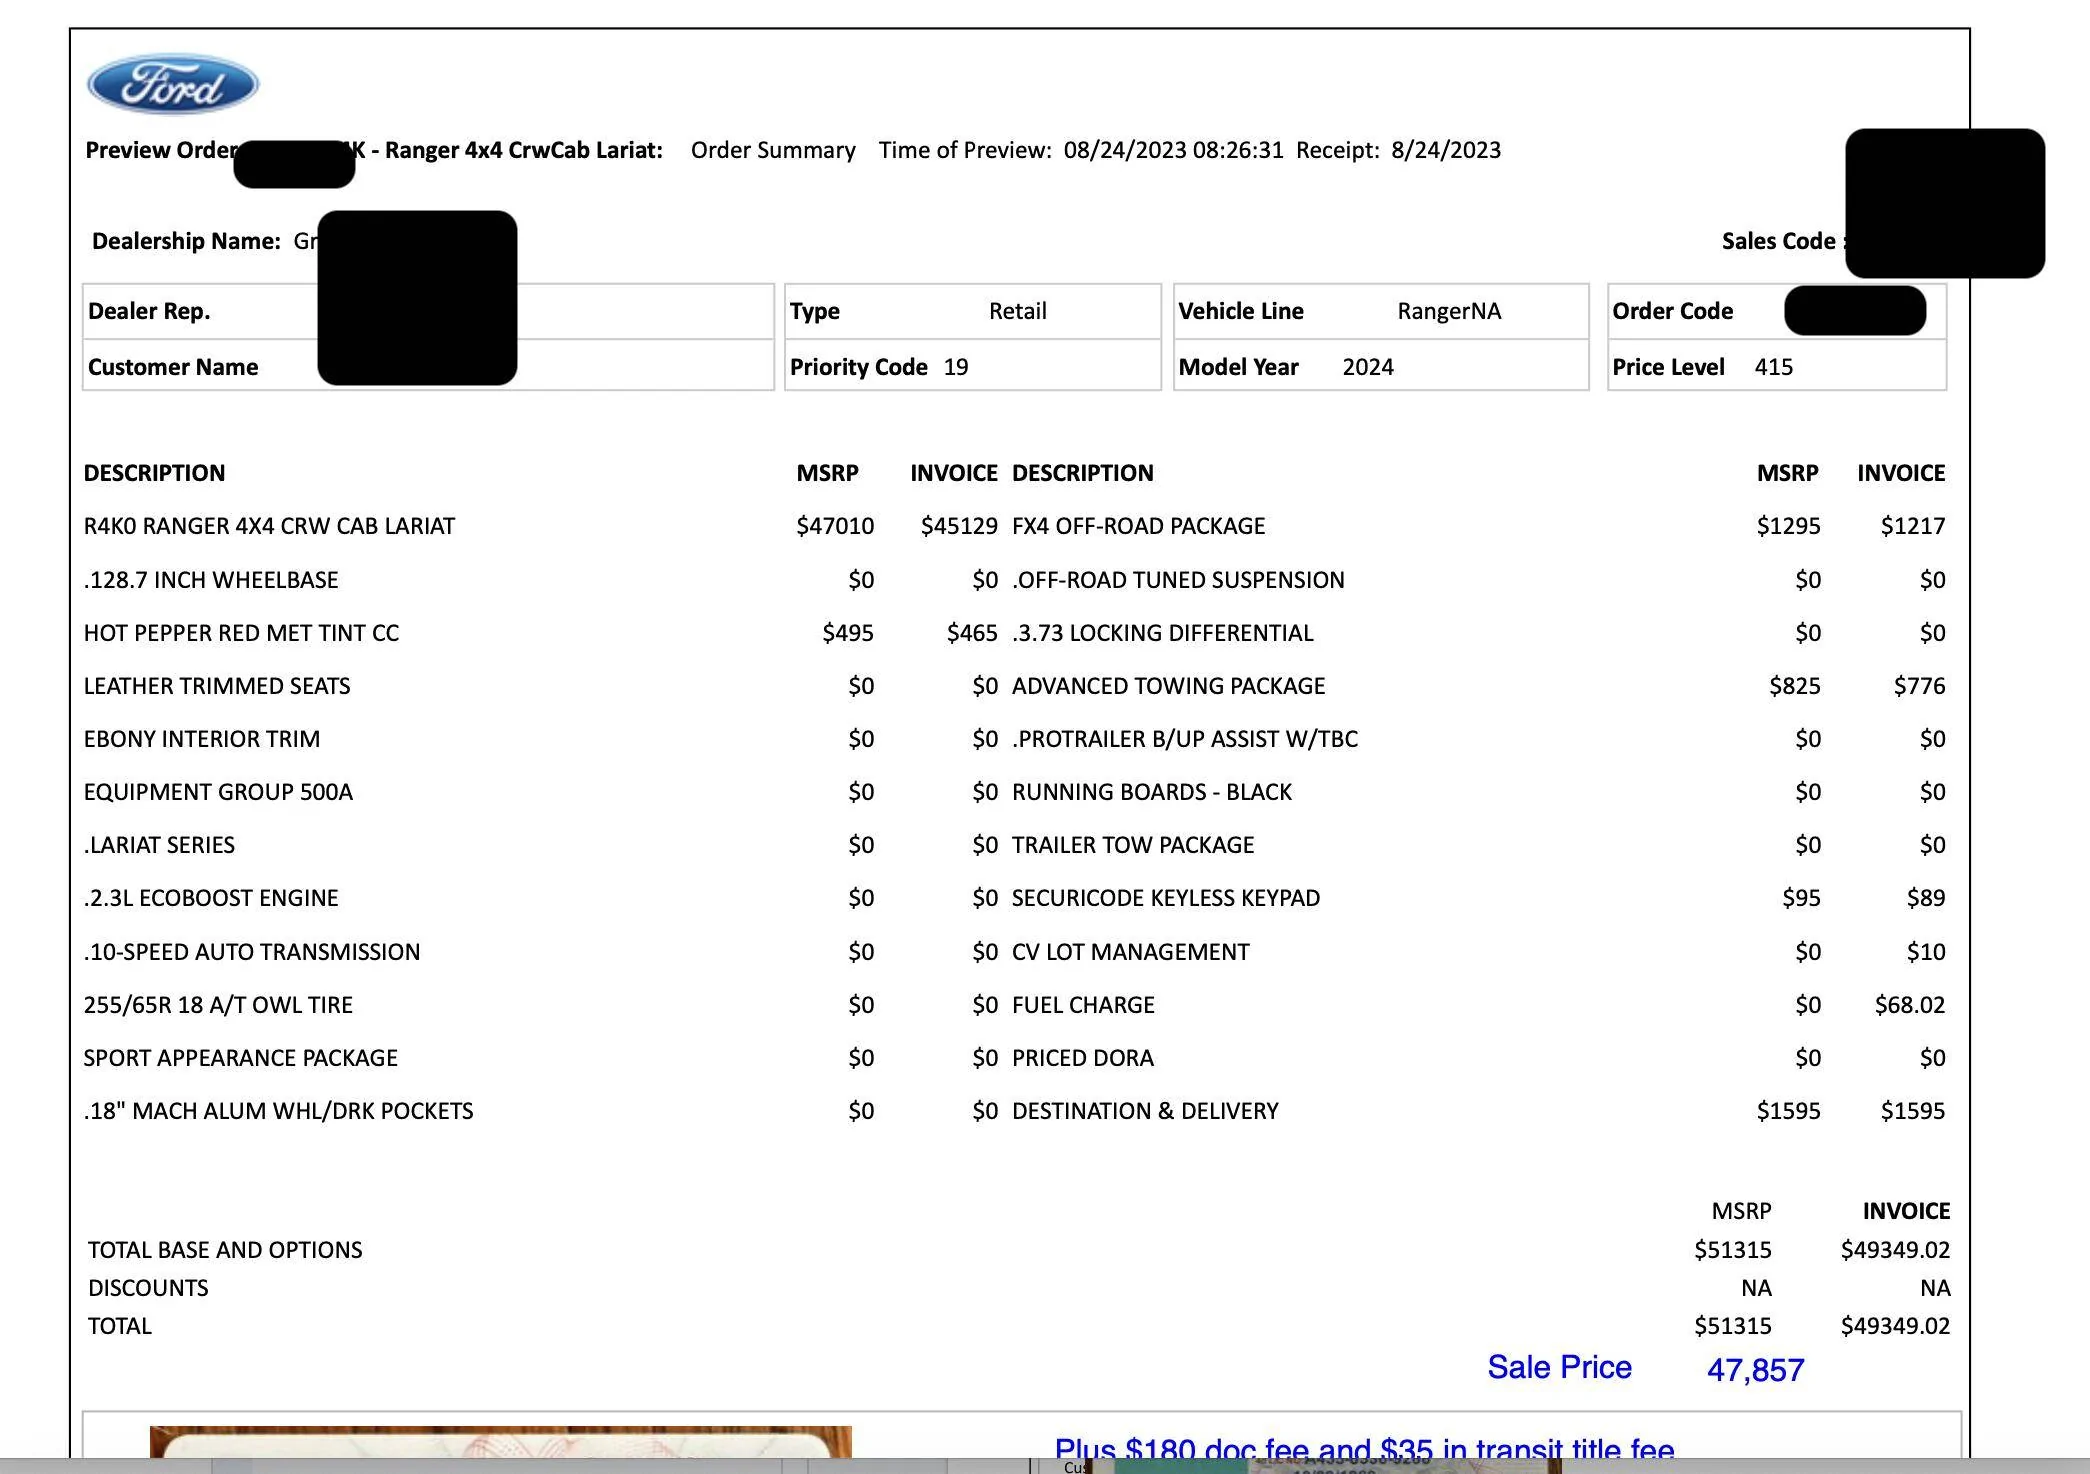Viewport: 2090px width, 1474px height.
Task: Click the Ford oval logo
Action: [x=173, y=85]
